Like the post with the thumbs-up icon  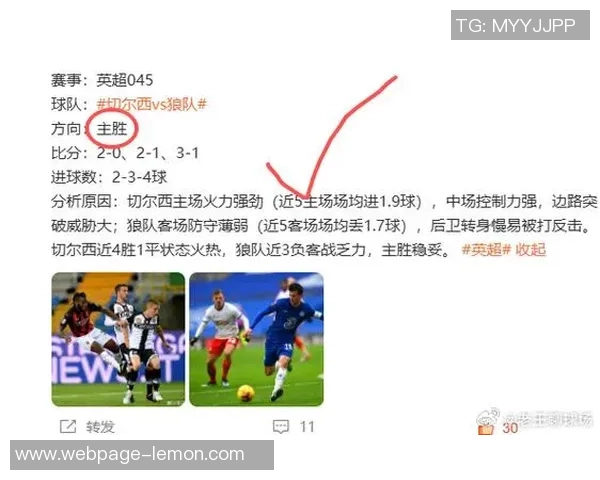pyautogui.click(x=486, y=429)
